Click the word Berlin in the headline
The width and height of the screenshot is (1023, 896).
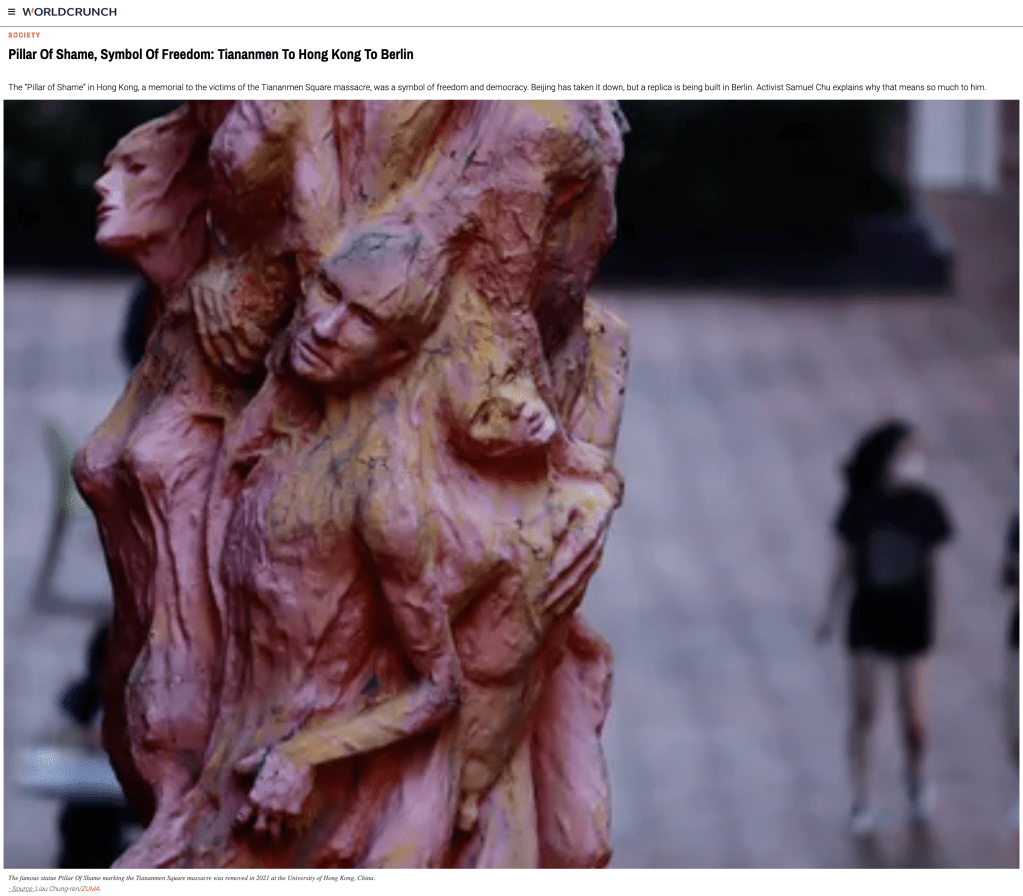(391, 54)
